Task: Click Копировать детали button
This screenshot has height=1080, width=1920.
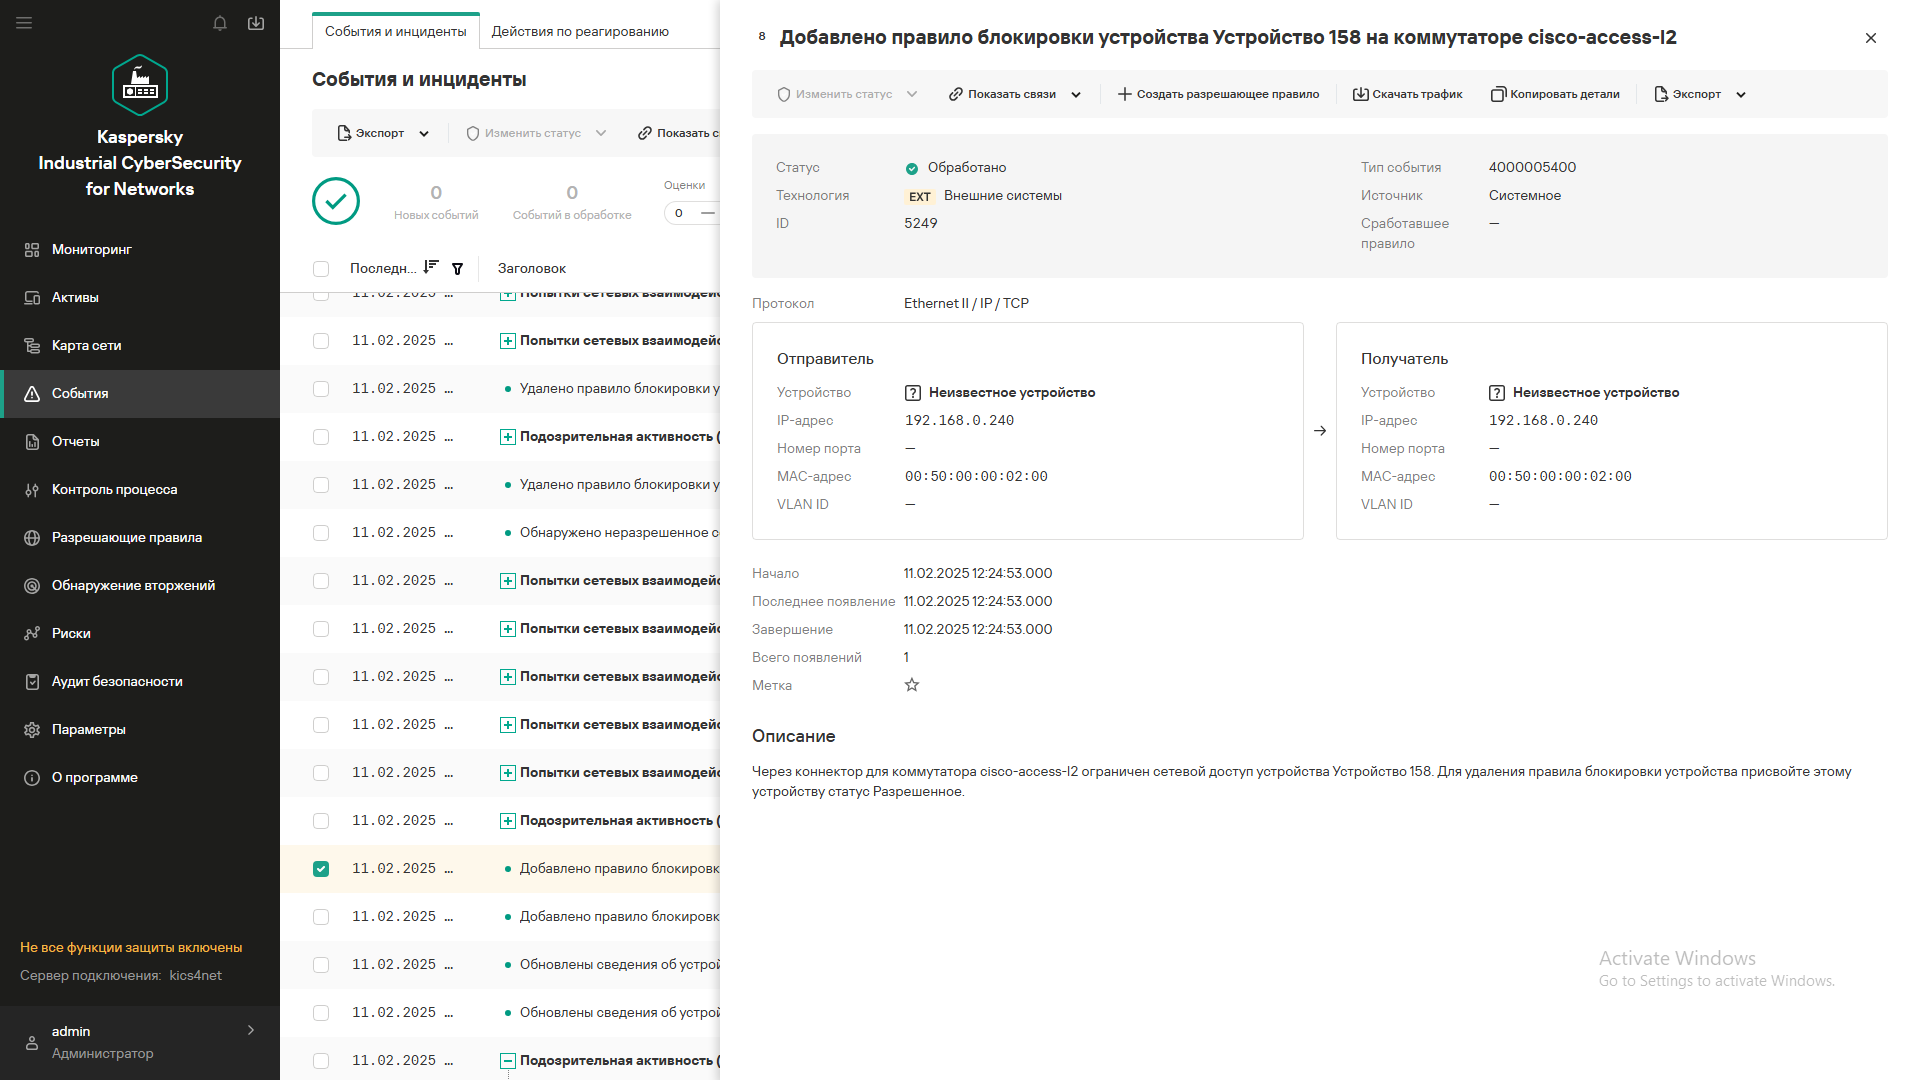Action: click(x=1555, y=94)
